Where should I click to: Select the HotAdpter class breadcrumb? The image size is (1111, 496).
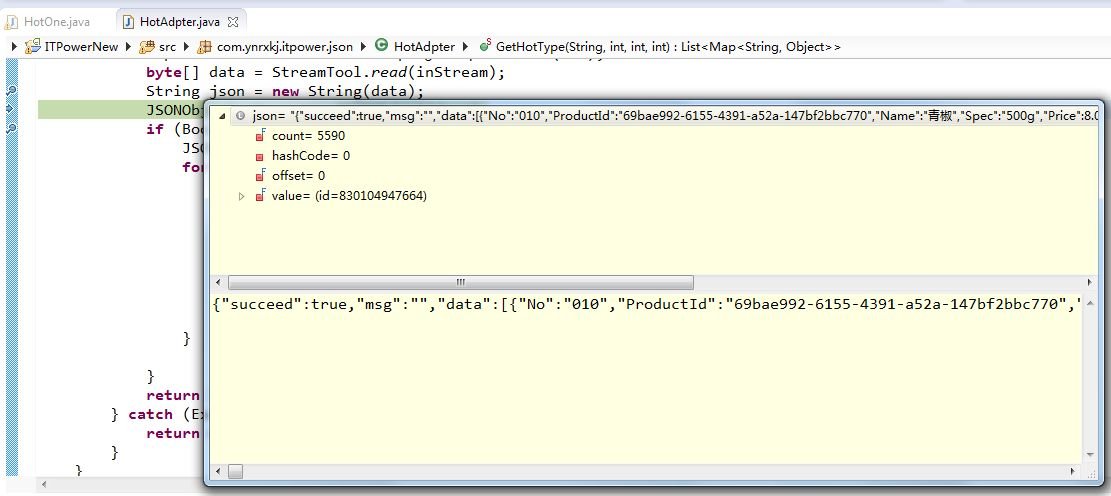click(x=424, y=47)
